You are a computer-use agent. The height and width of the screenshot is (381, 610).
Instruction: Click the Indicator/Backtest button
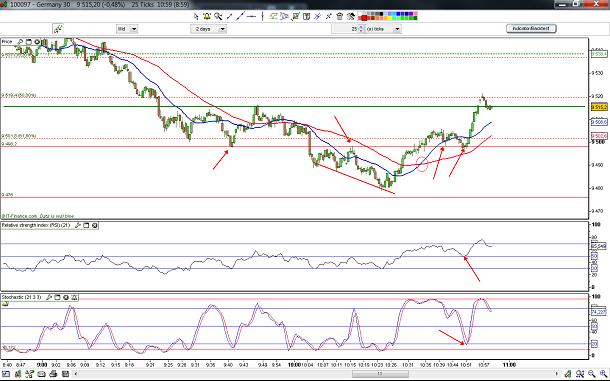pos(531,28)
